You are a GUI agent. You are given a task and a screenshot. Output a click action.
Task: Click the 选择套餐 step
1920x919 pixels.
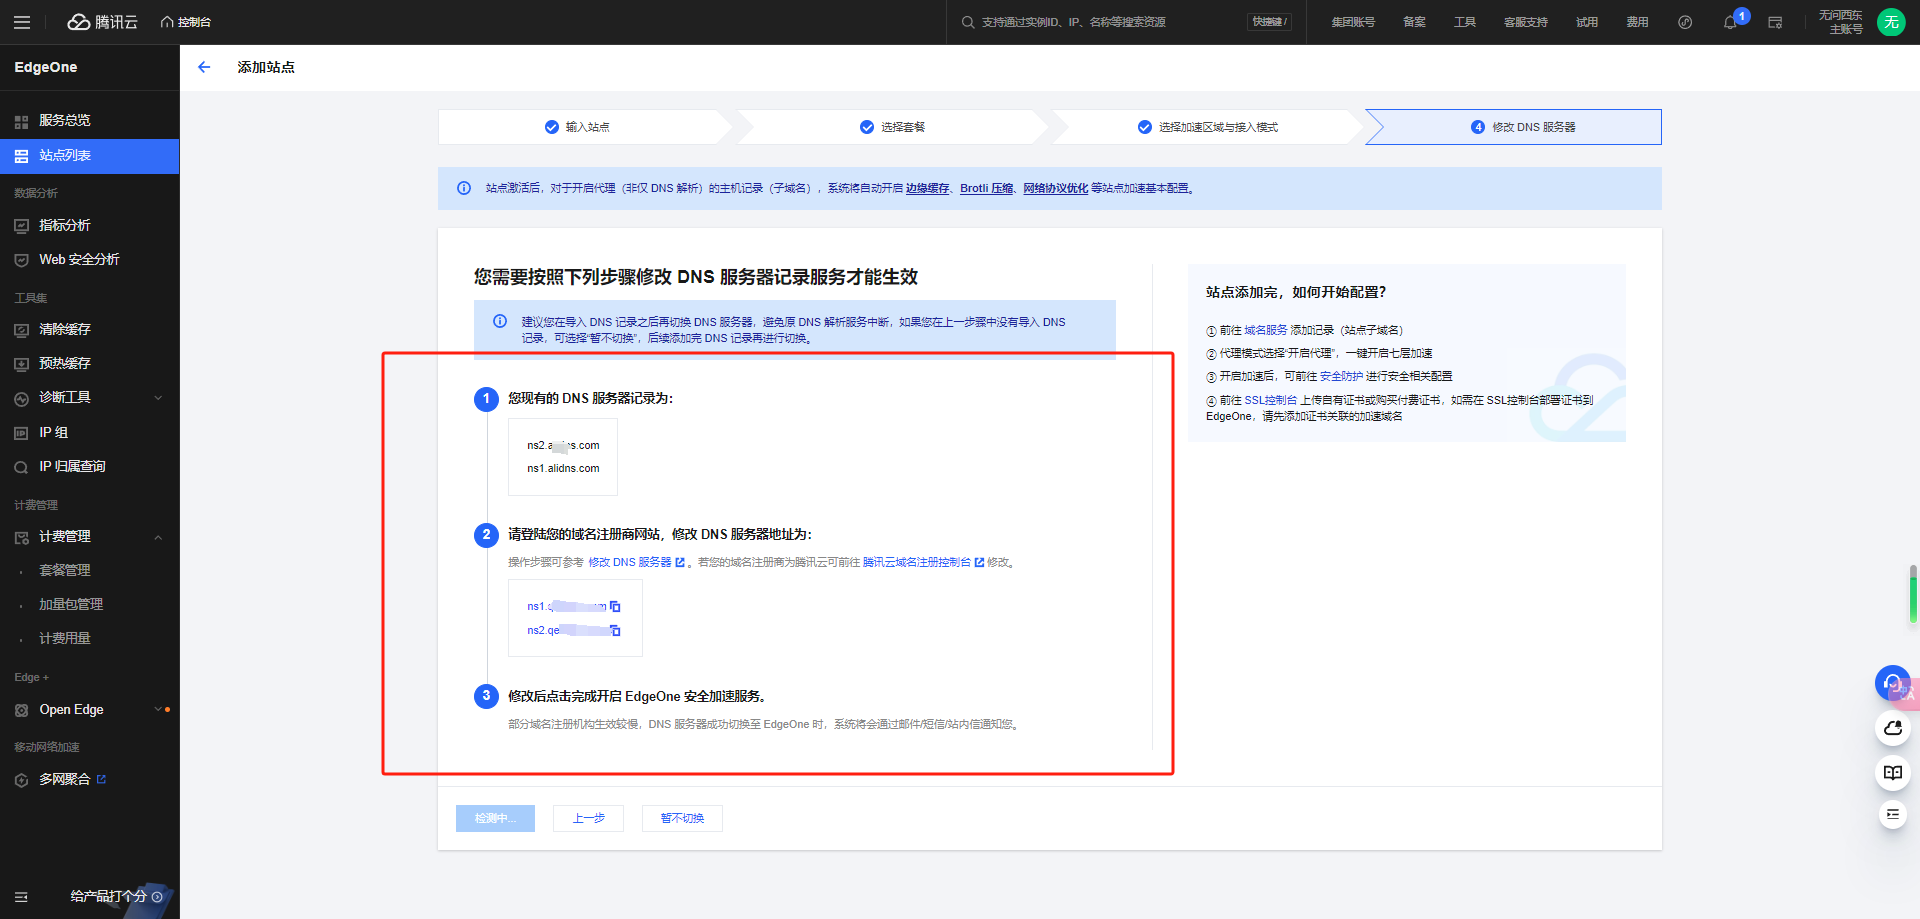[x=893, y=127]
